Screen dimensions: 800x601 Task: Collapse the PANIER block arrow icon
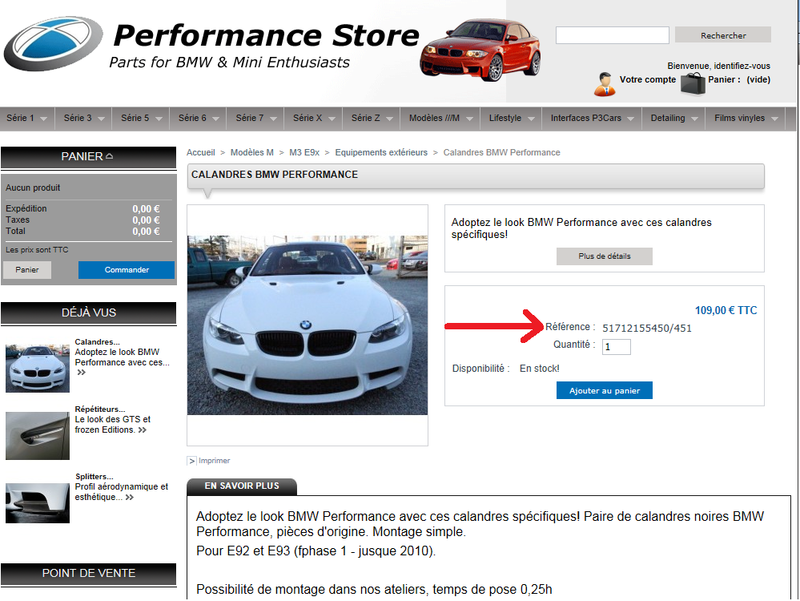109,156
